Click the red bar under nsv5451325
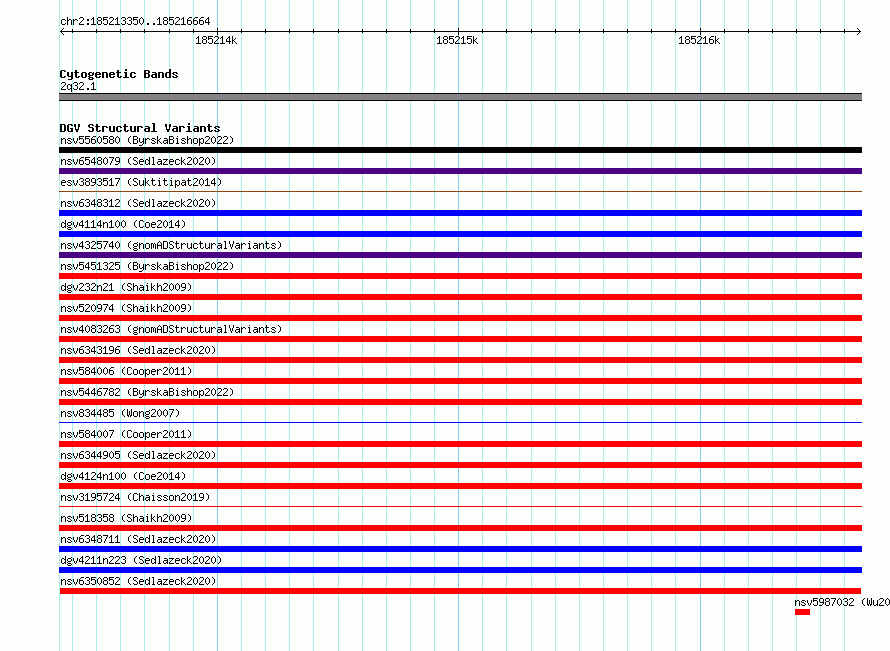Viewport: 890px width, 651px height. 460,276
